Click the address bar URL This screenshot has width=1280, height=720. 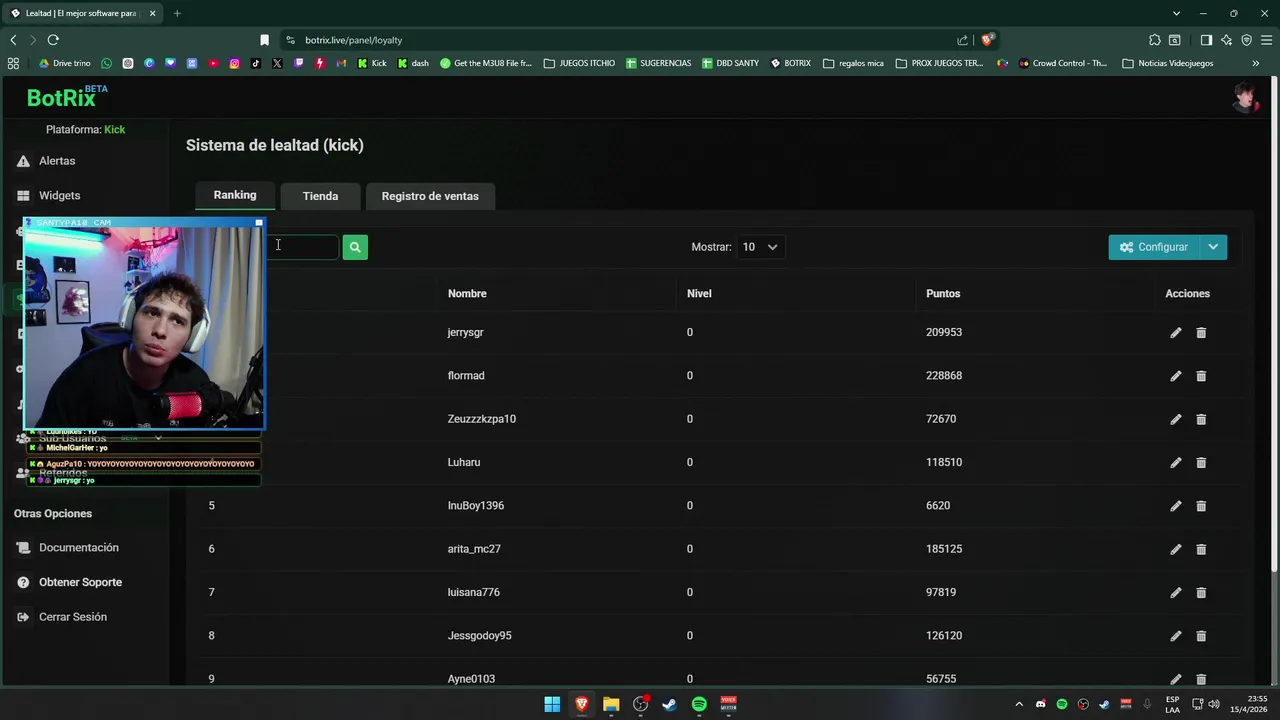point(353,40)
